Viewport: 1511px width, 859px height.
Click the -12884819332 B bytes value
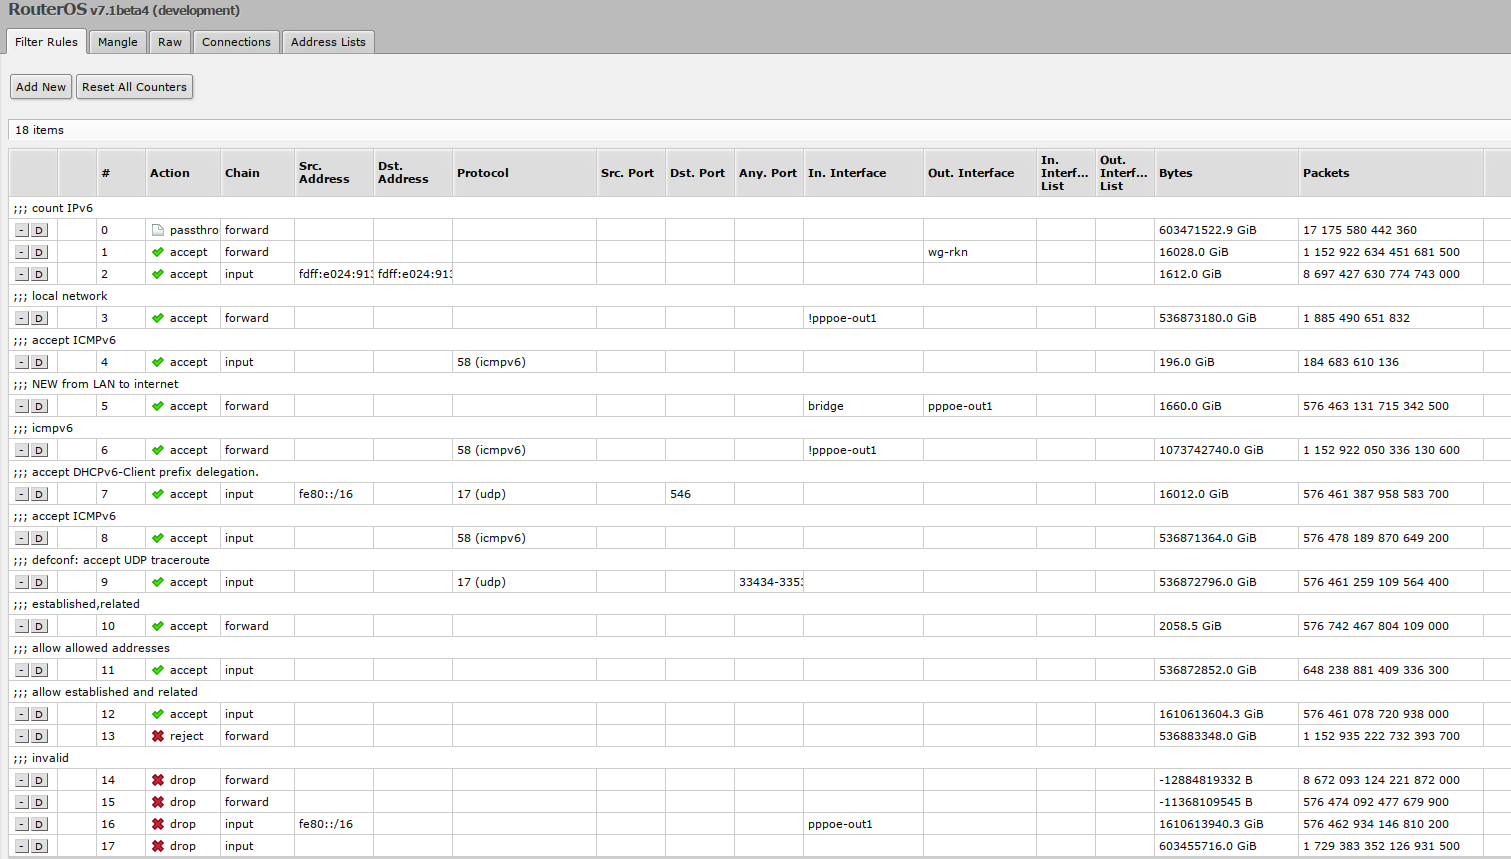pyautogui.click(x=1205, y=780)
